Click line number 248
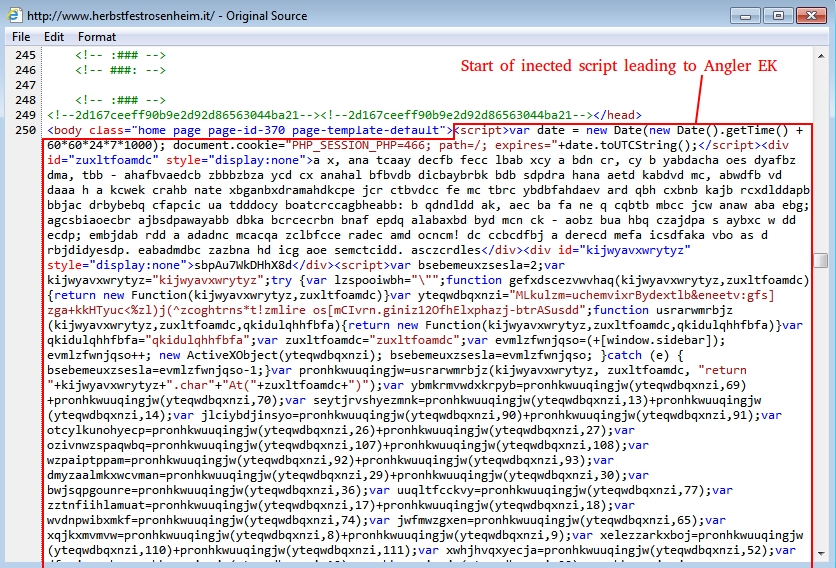This screenshot has width=836, height=568. [x=26, y=100]
